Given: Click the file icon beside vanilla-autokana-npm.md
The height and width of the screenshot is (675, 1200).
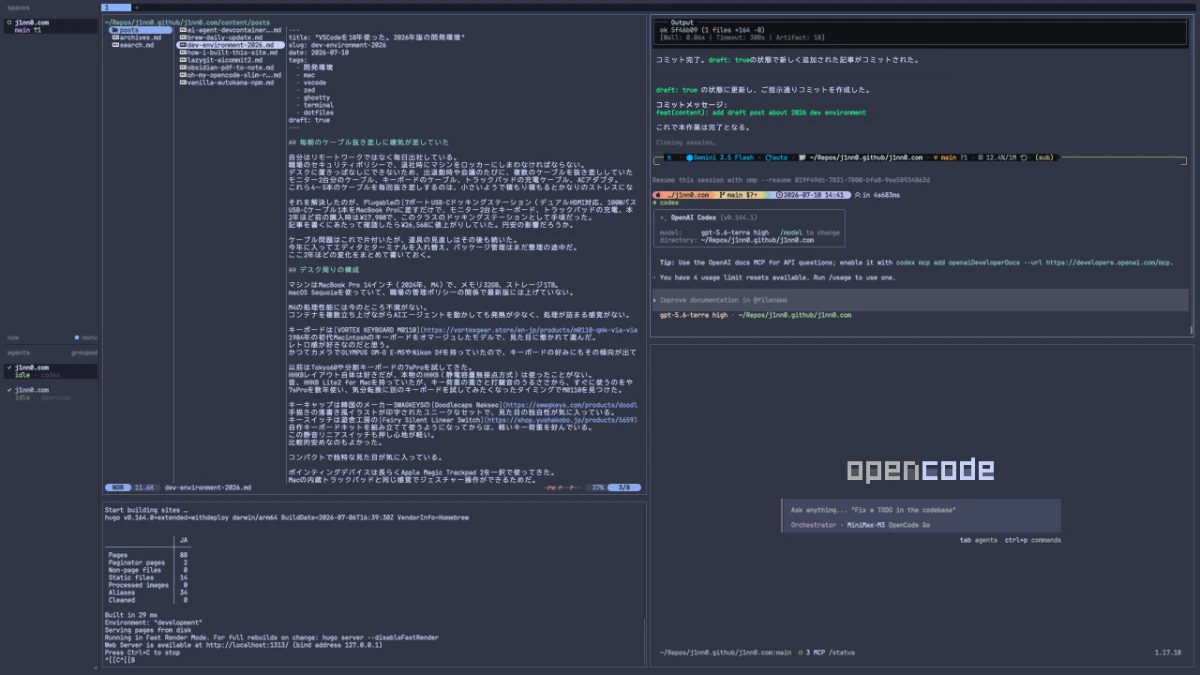Looking at the screenshot, I should point(181,82).
